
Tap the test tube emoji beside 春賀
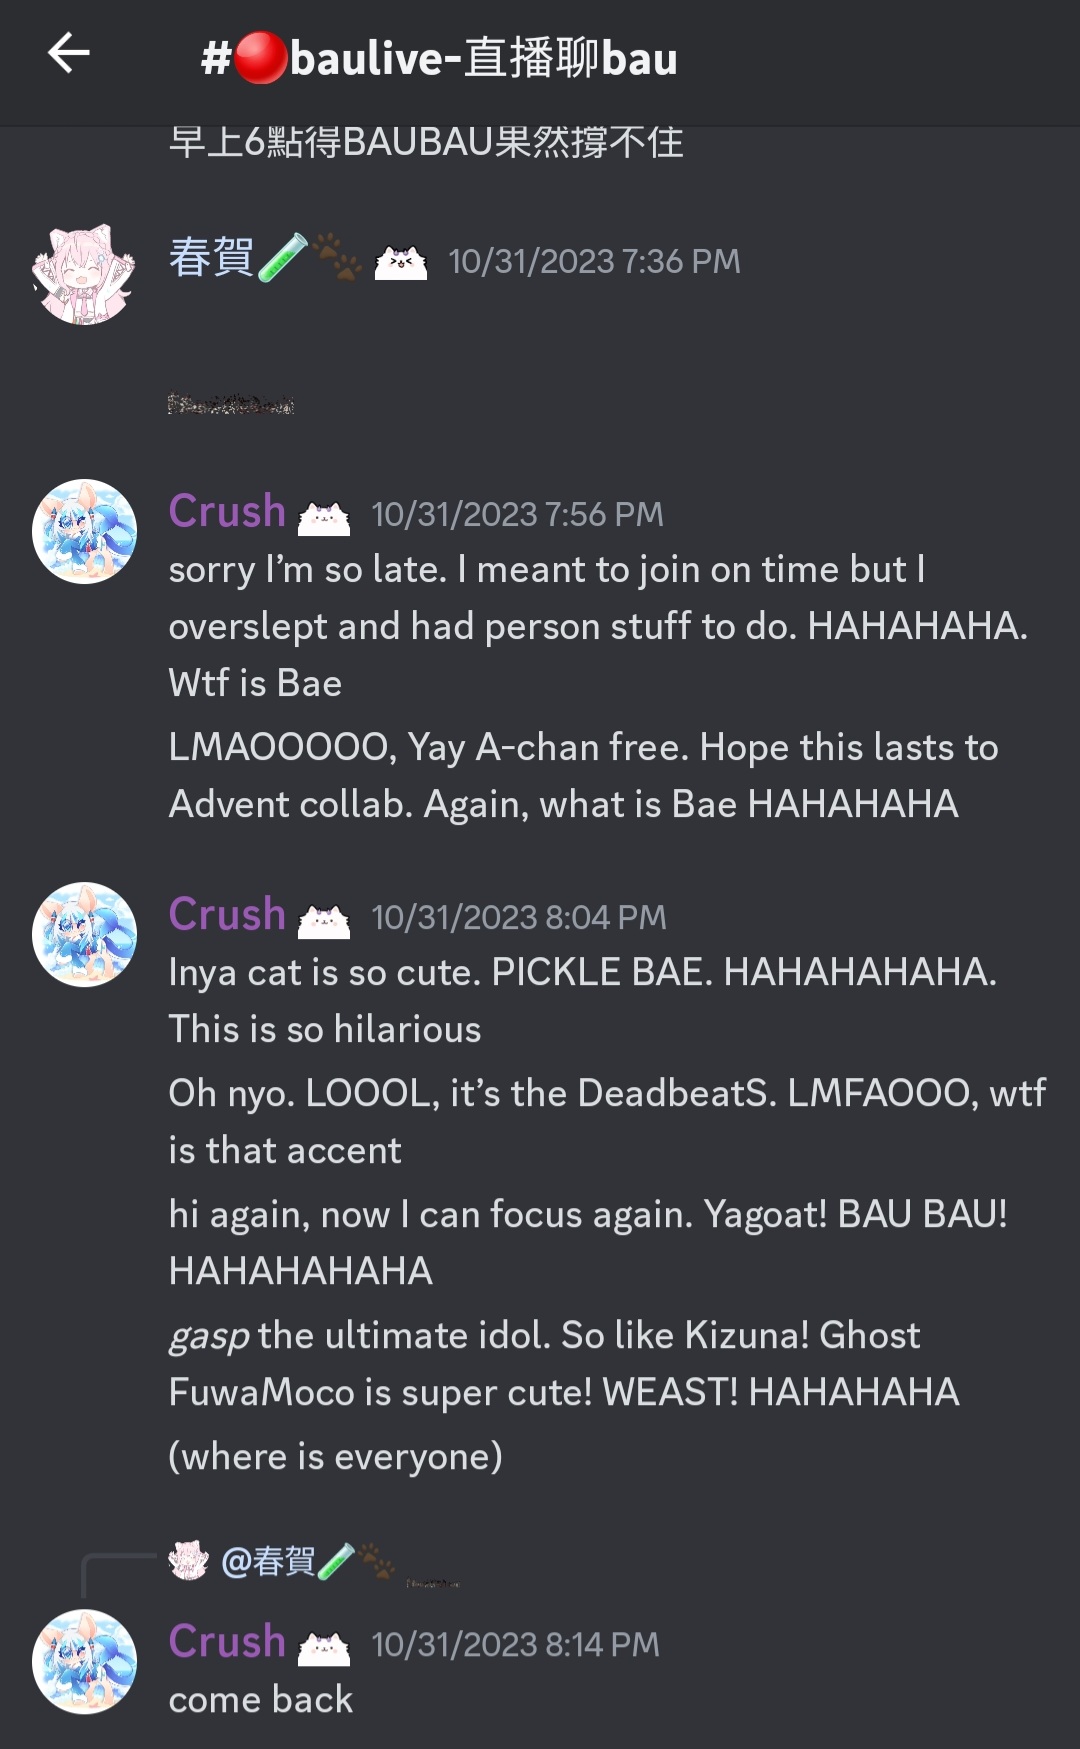(282, 258)
